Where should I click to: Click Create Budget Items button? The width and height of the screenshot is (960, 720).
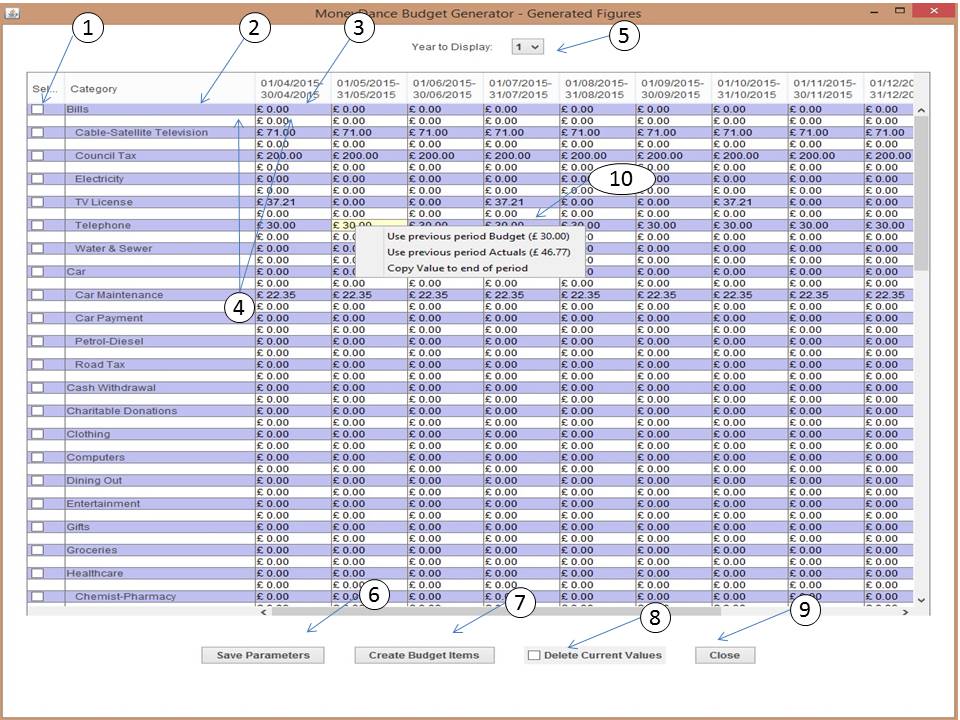424,655
